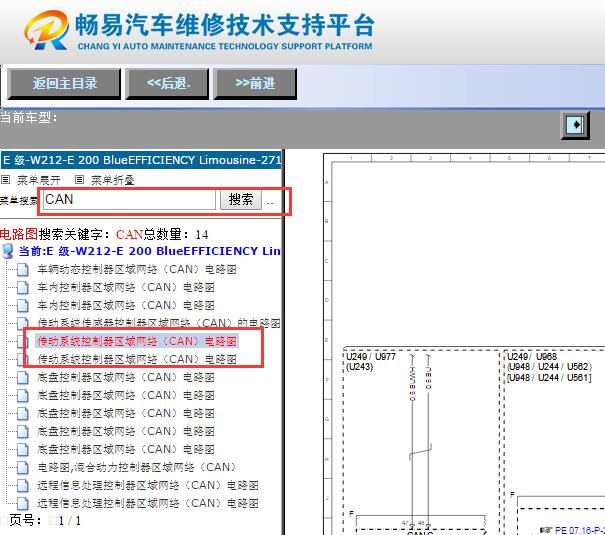The image size is (605, 535).
Task: Click document icon of first 车内控制器区域网络 row
Action: point(23,288)
